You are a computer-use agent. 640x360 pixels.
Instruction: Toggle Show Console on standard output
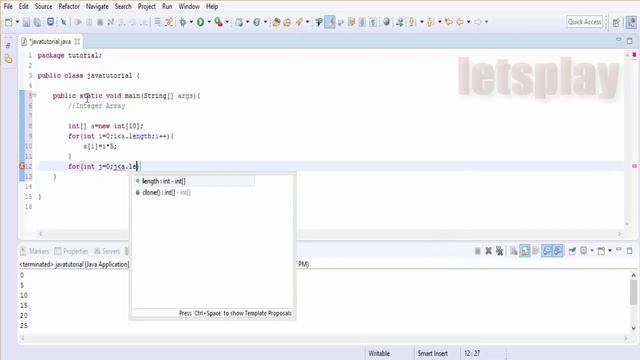547,251
